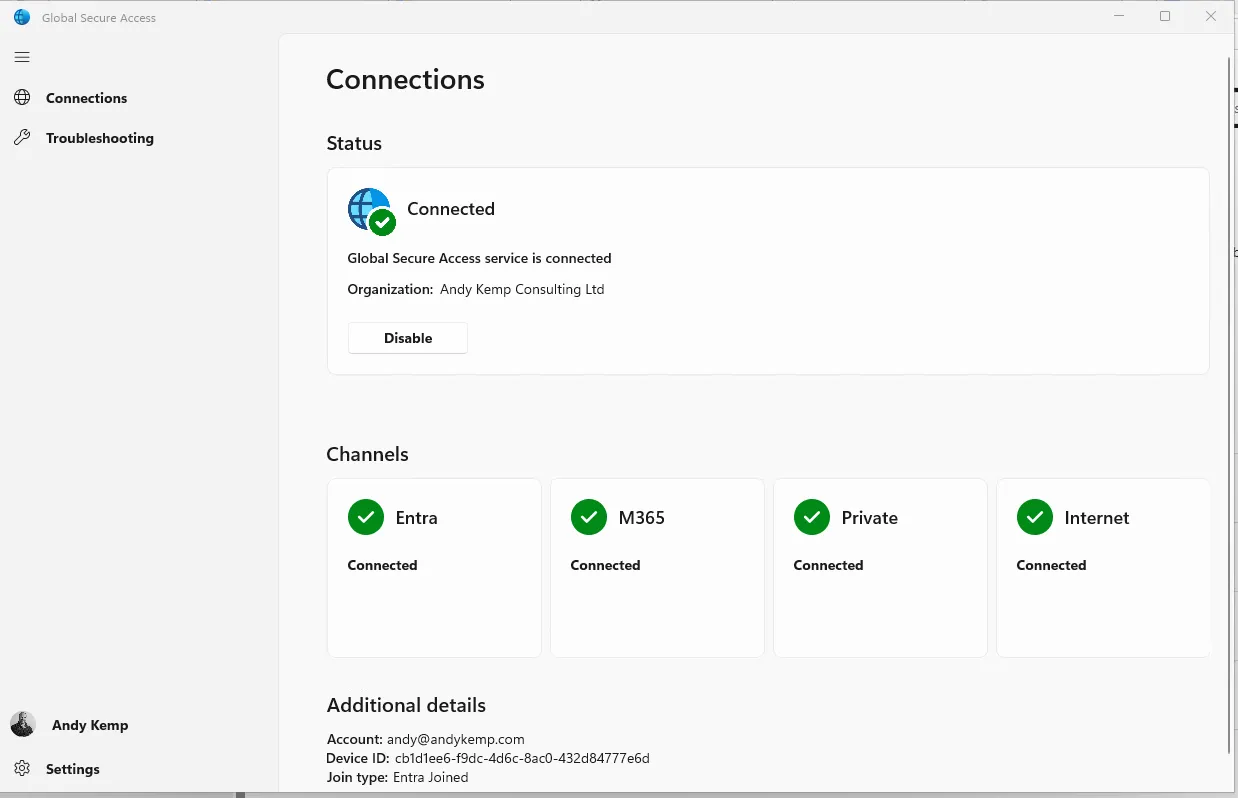1238x798 pixels.
Task: Click Connected status under Internet
Action: [x=1051, y=565]
